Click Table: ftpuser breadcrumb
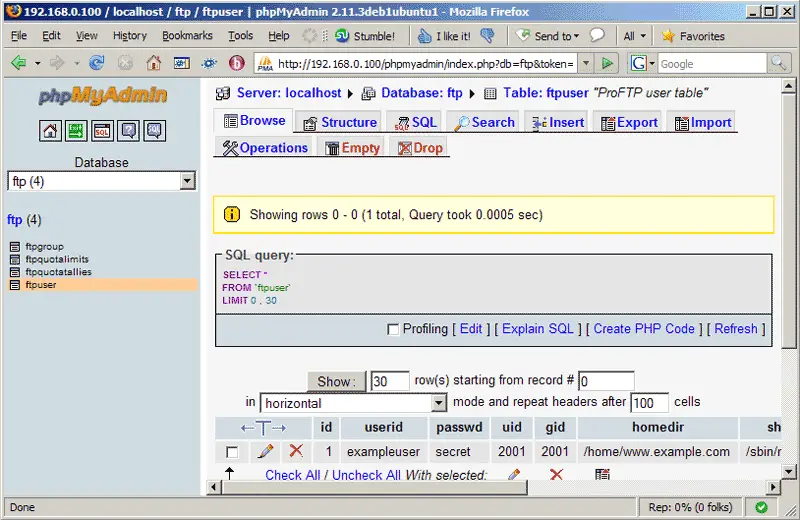 click(x=545, y=93)
